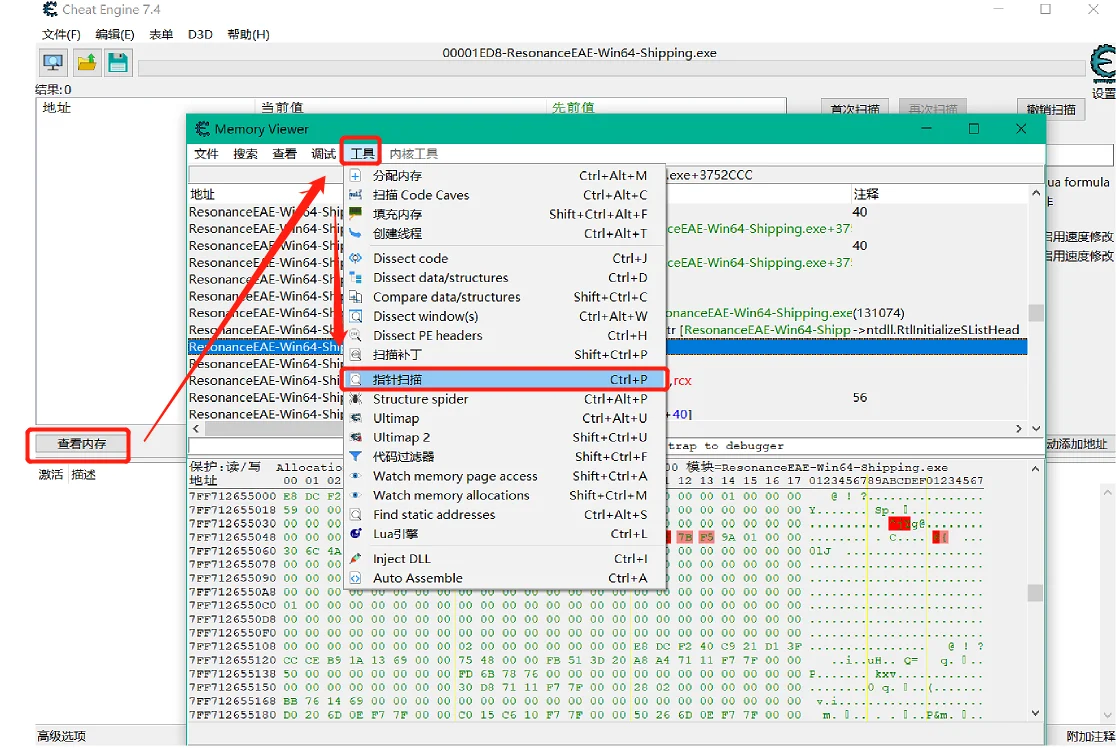Screen dimensions: 1116x748
Task: Click the Watch memory page access icon
Action: tap(356, 476)
